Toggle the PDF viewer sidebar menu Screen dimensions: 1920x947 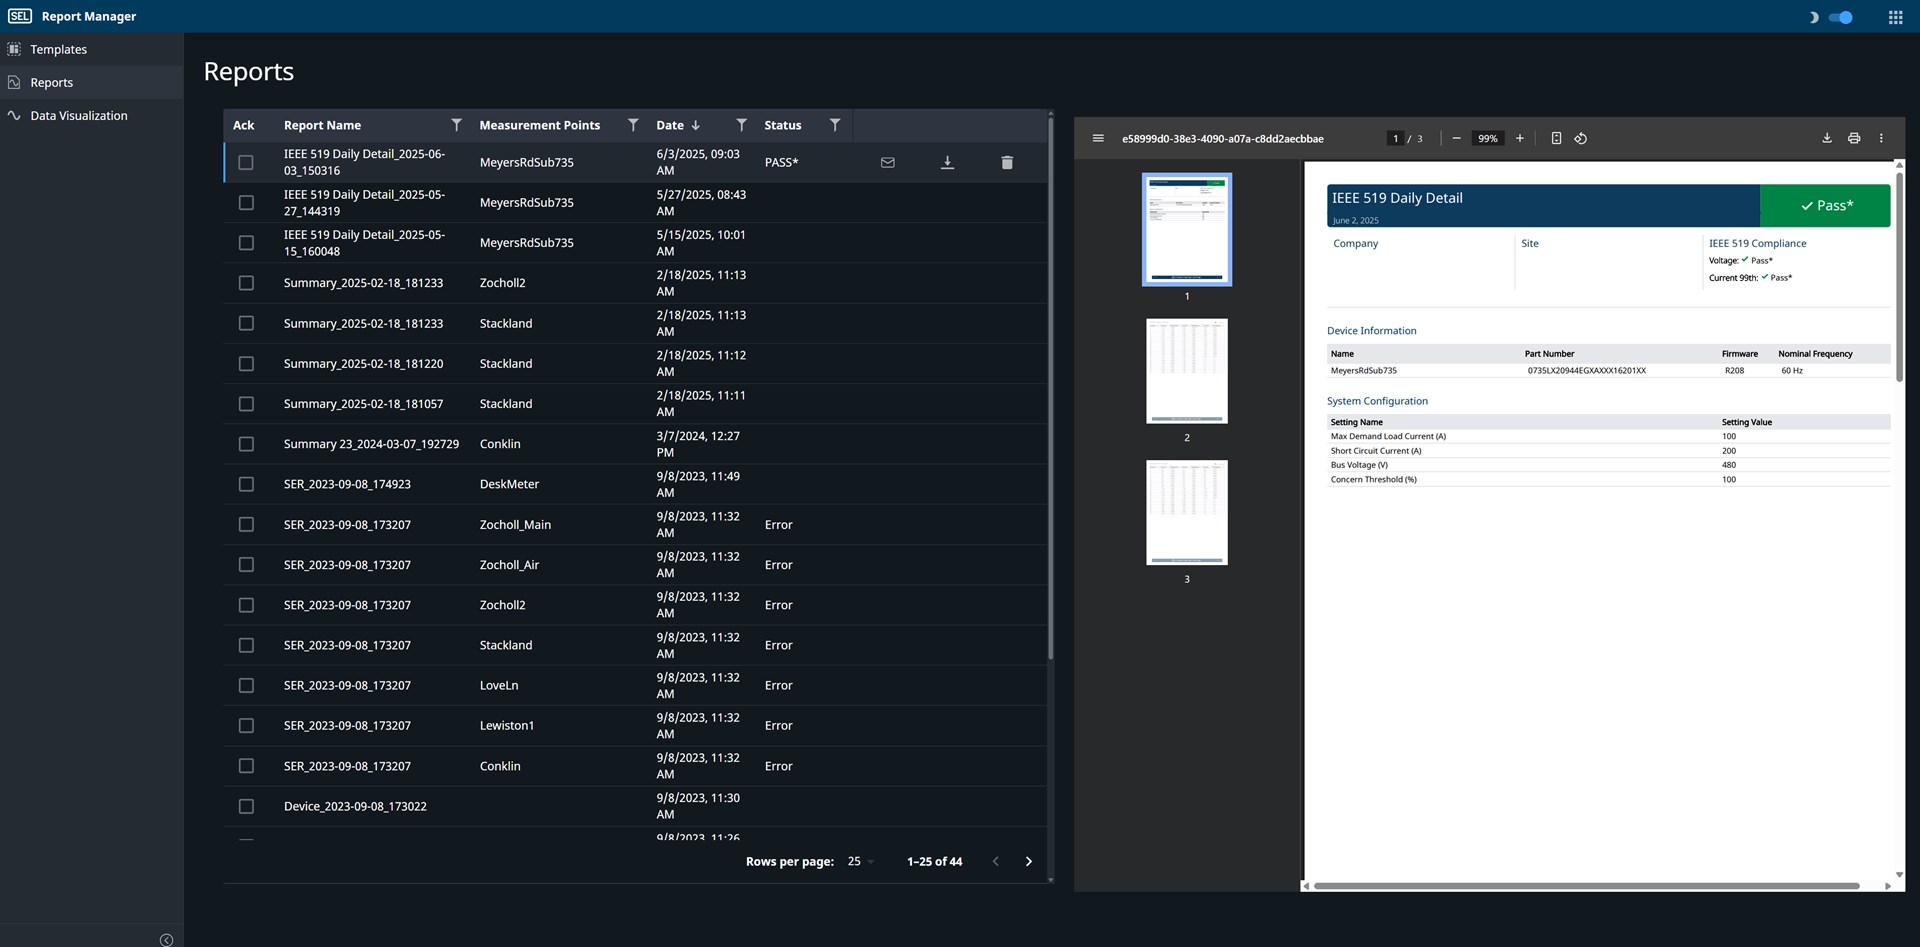pos(1098,138)
